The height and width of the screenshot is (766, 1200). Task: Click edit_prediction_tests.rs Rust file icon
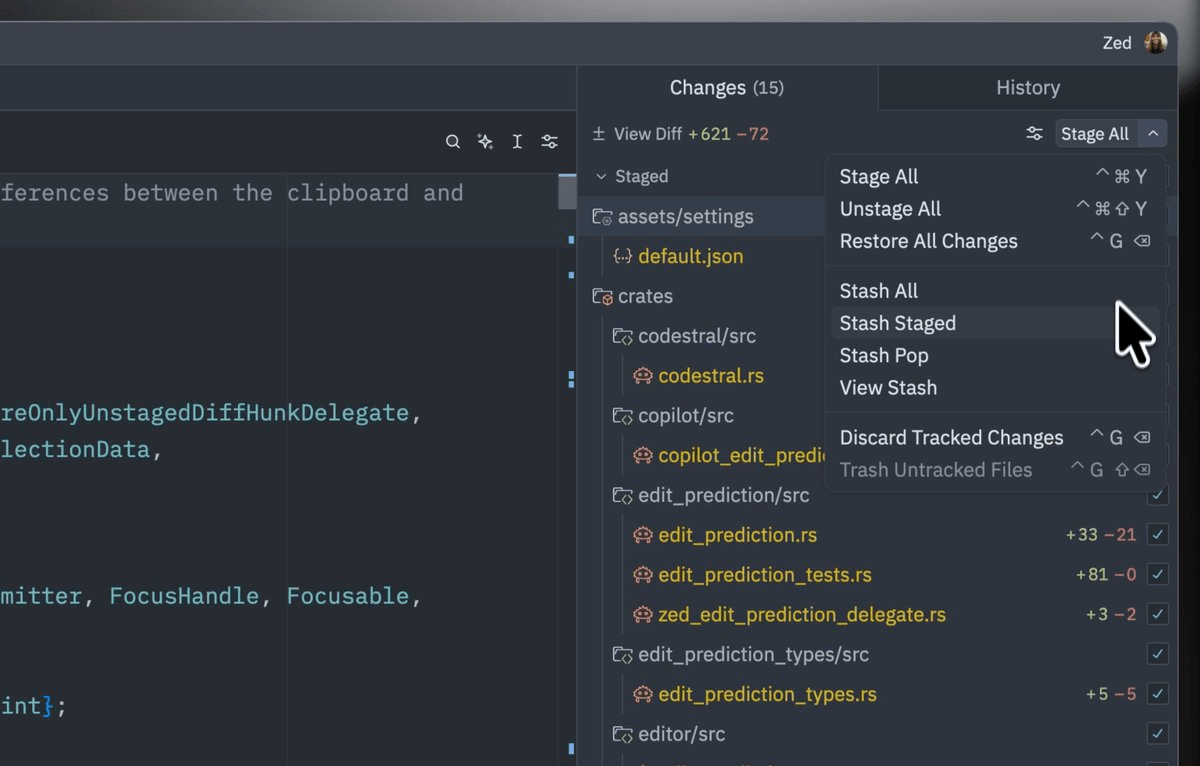(x=643, y=575)
